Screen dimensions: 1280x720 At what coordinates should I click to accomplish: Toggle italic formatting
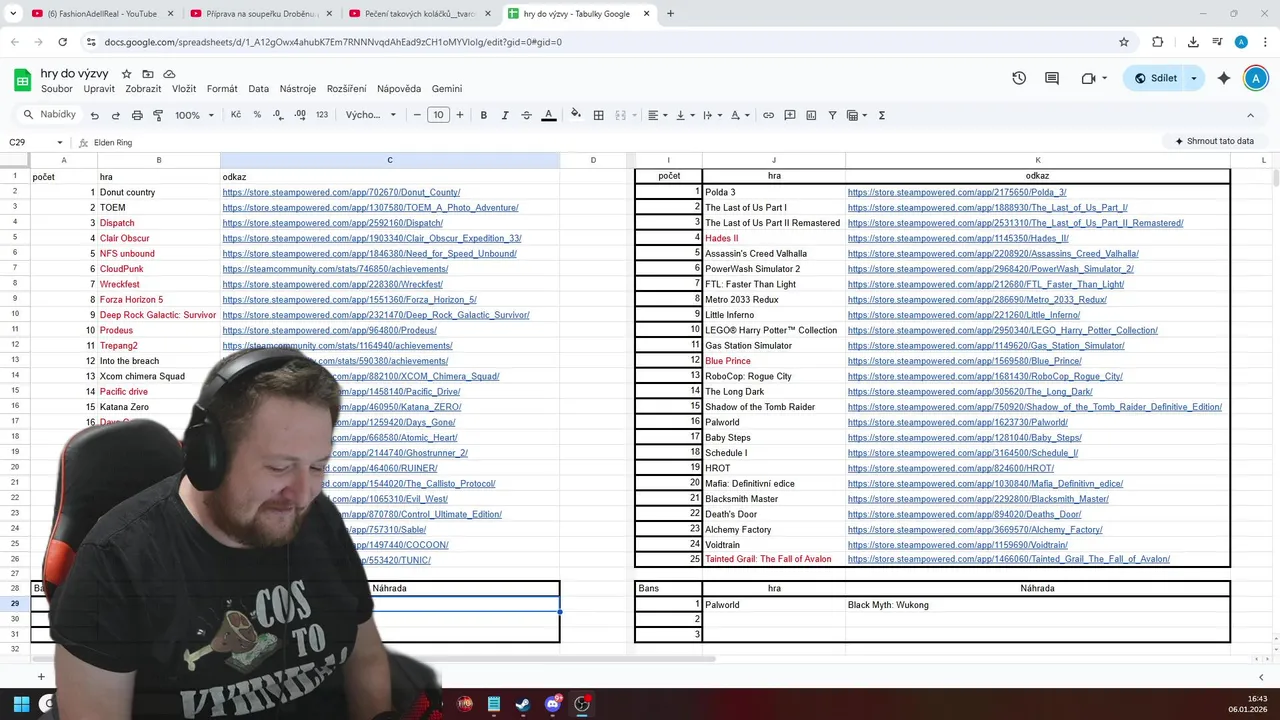coord(505,115)
